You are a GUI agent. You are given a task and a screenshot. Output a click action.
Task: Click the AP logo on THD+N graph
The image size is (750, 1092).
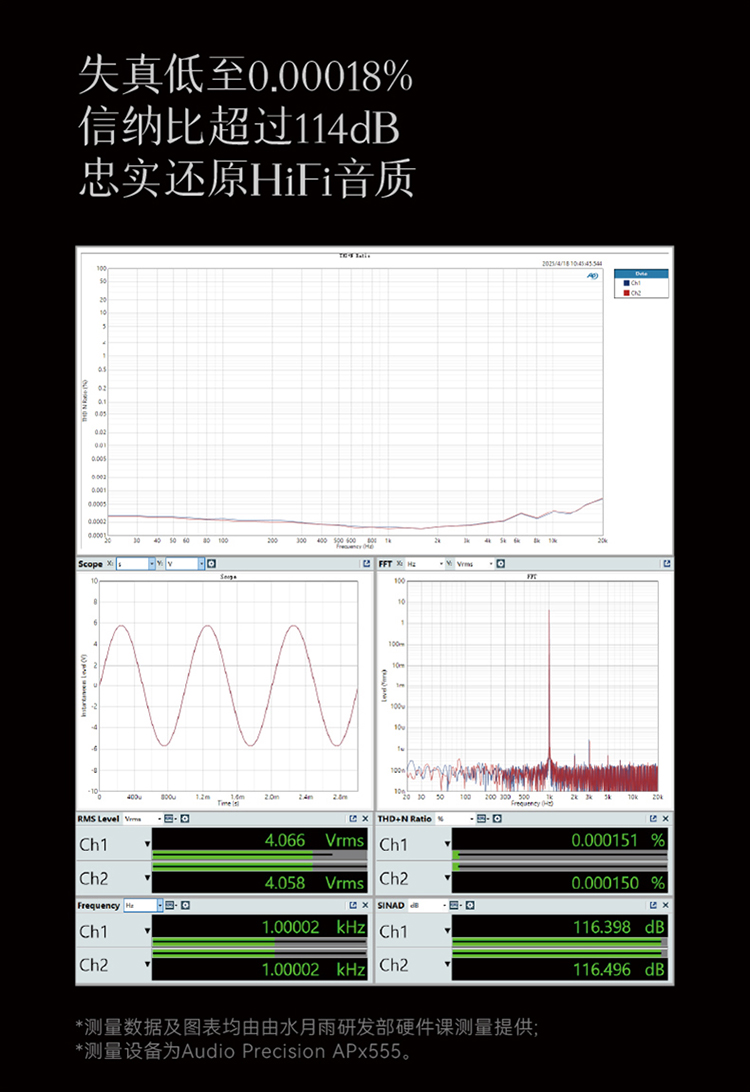(x=593, y=273)
